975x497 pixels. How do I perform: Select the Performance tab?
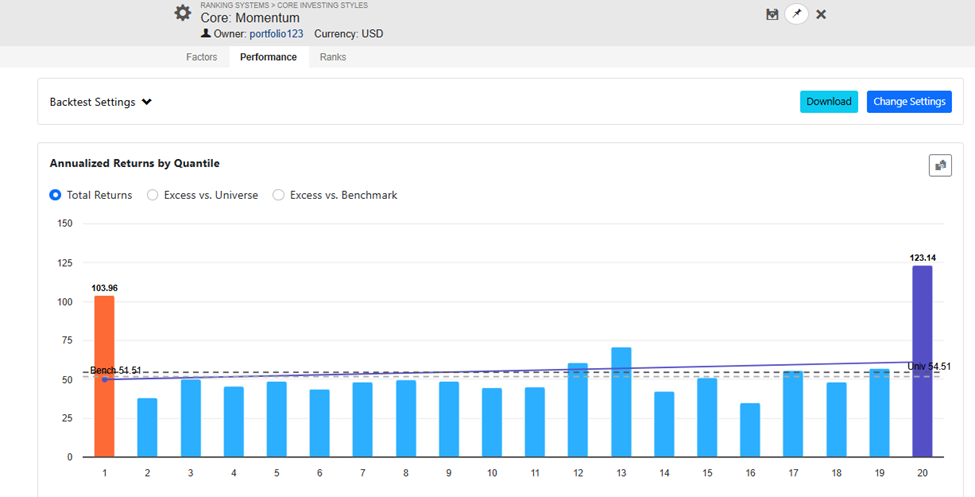coord(268,57)
